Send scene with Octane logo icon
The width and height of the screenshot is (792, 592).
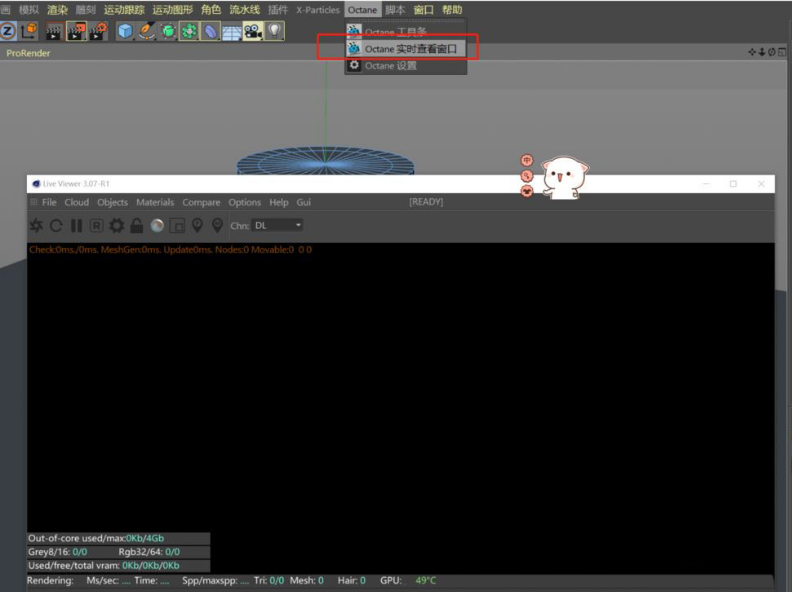36,225
